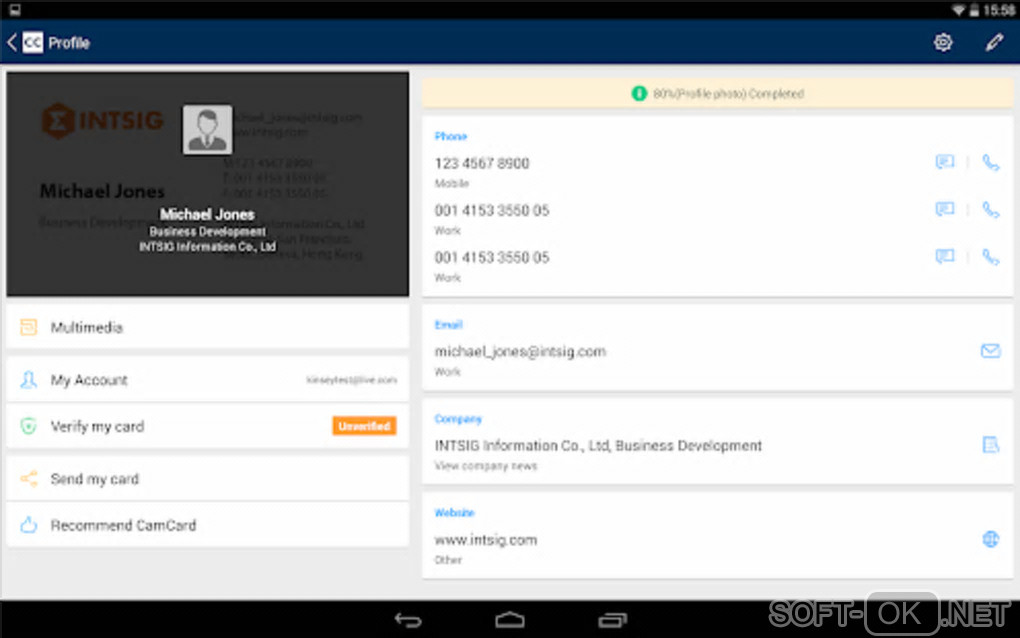Tap the Multimedia icon
The width and height of the screenshot is (1020, 638).
pos(29,327)
